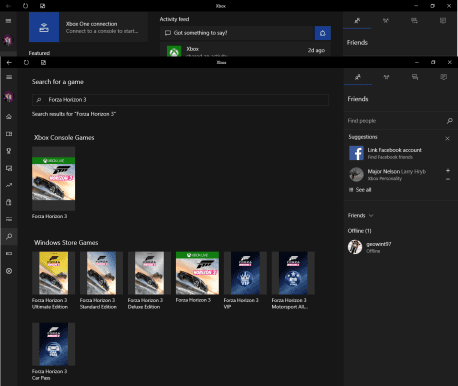This screenshot has width=458, height=386.
Task: Click the blue Xbox One connection tile icon
Action: click(x=44, y=27)
